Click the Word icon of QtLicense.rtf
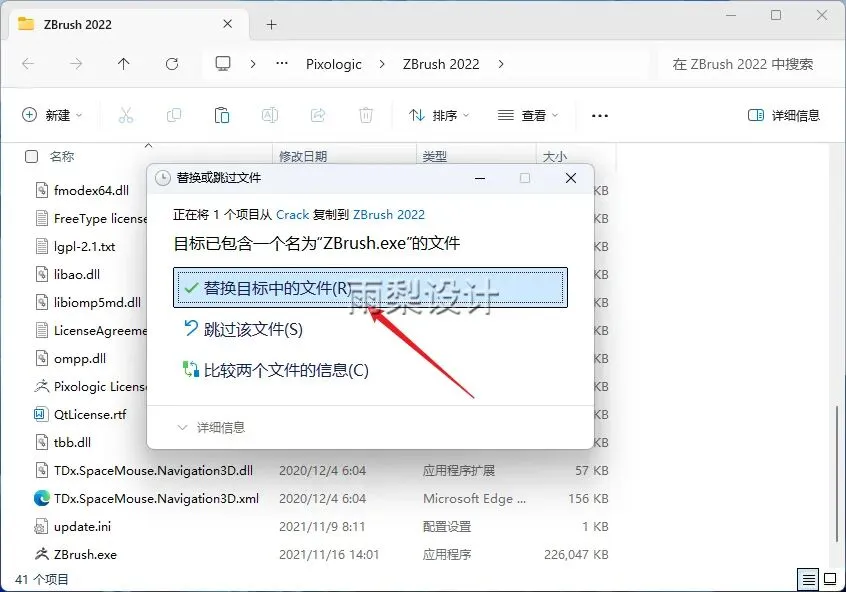846x592 pixels. pyautogui.click(x=40, y=414)
